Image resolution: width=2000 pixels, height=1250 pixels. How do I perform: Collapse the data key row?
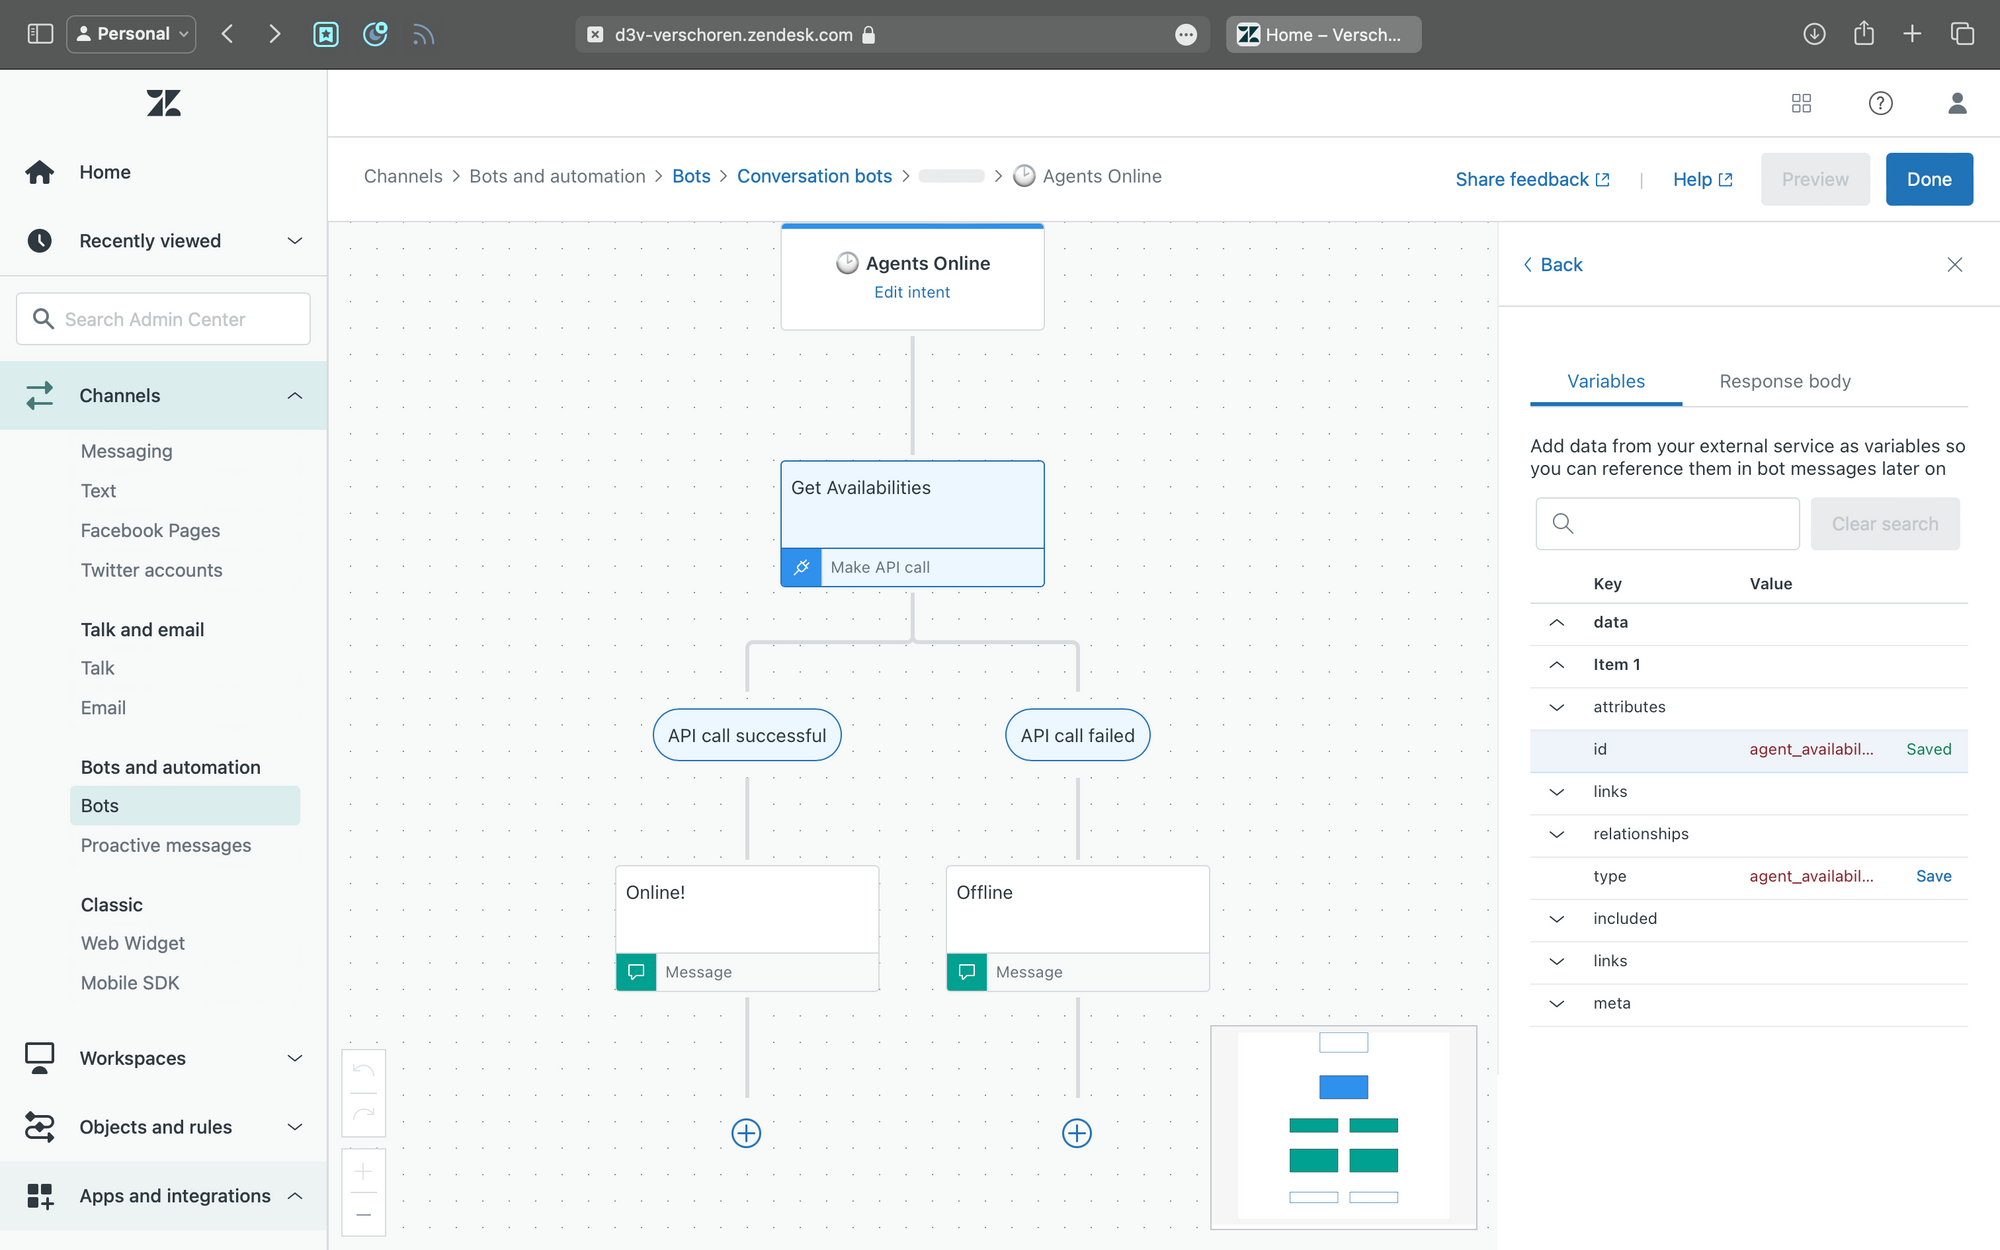[1557, 622]
